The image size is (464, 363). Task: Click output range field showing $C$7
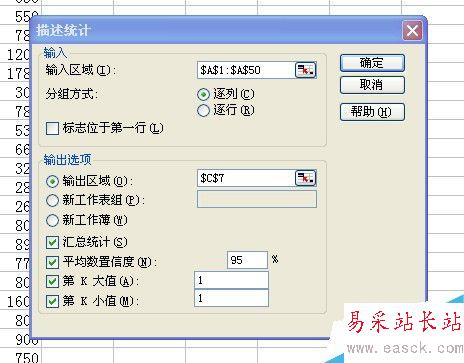[246, 178]
